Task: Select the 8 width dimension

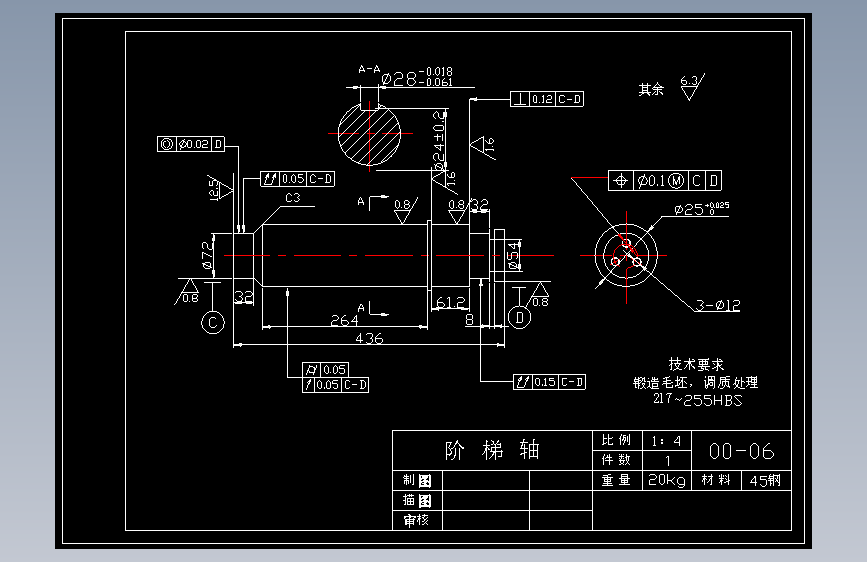Action: (469, 319)
